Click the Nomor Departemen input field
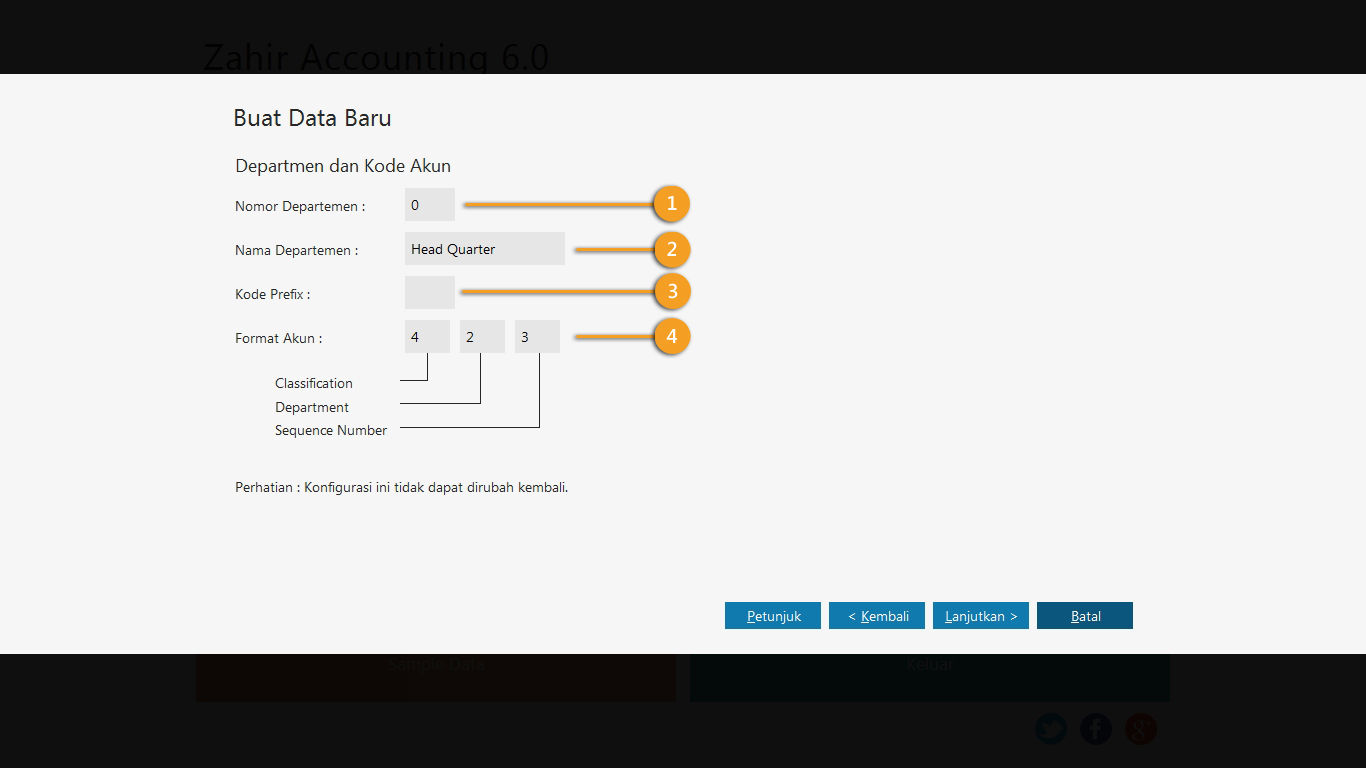This screenshot has height=768, width=1366. click(x=430, y=205)
